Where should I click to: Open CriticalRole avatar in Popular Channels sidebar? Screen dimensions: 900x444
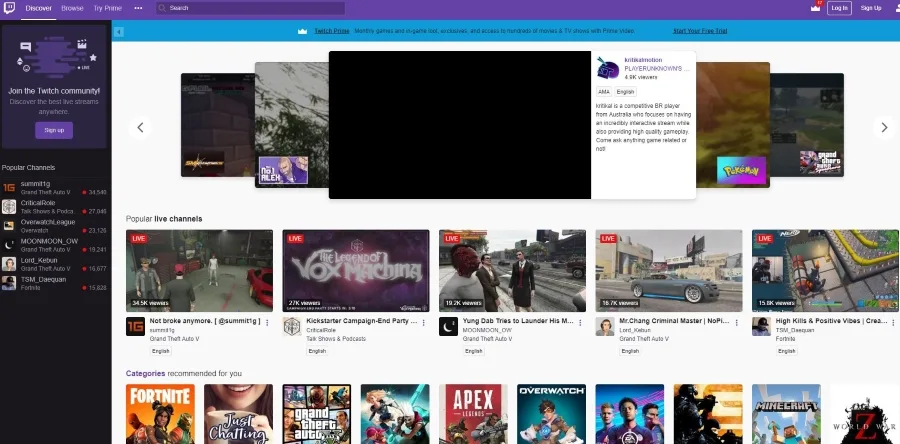click(x=9, y=207)
